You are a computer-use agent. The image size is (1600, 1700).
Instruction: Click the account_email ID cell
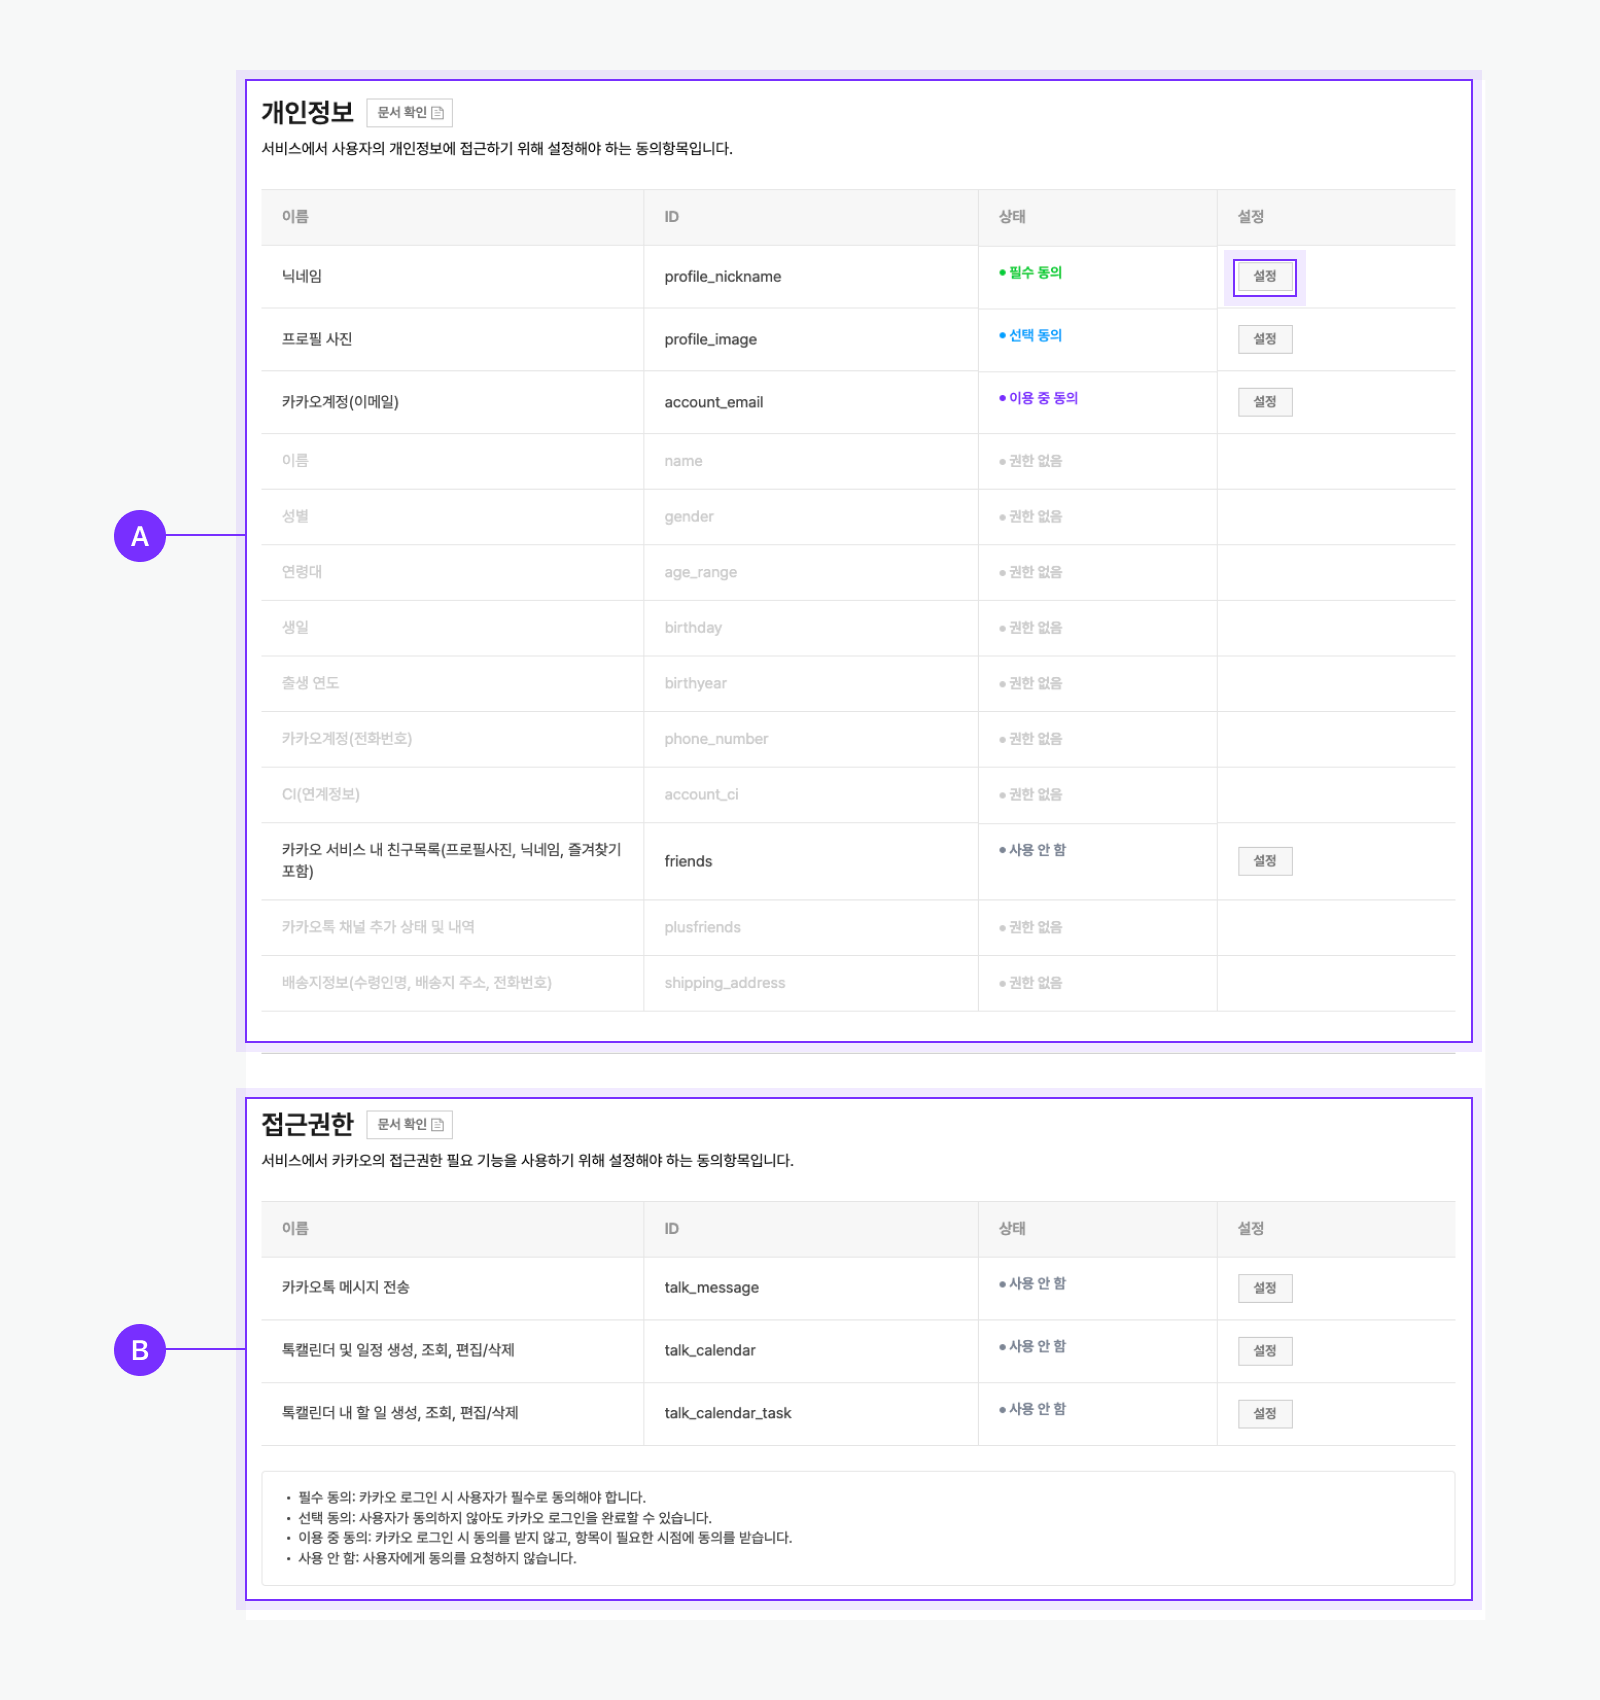(713, 402)
